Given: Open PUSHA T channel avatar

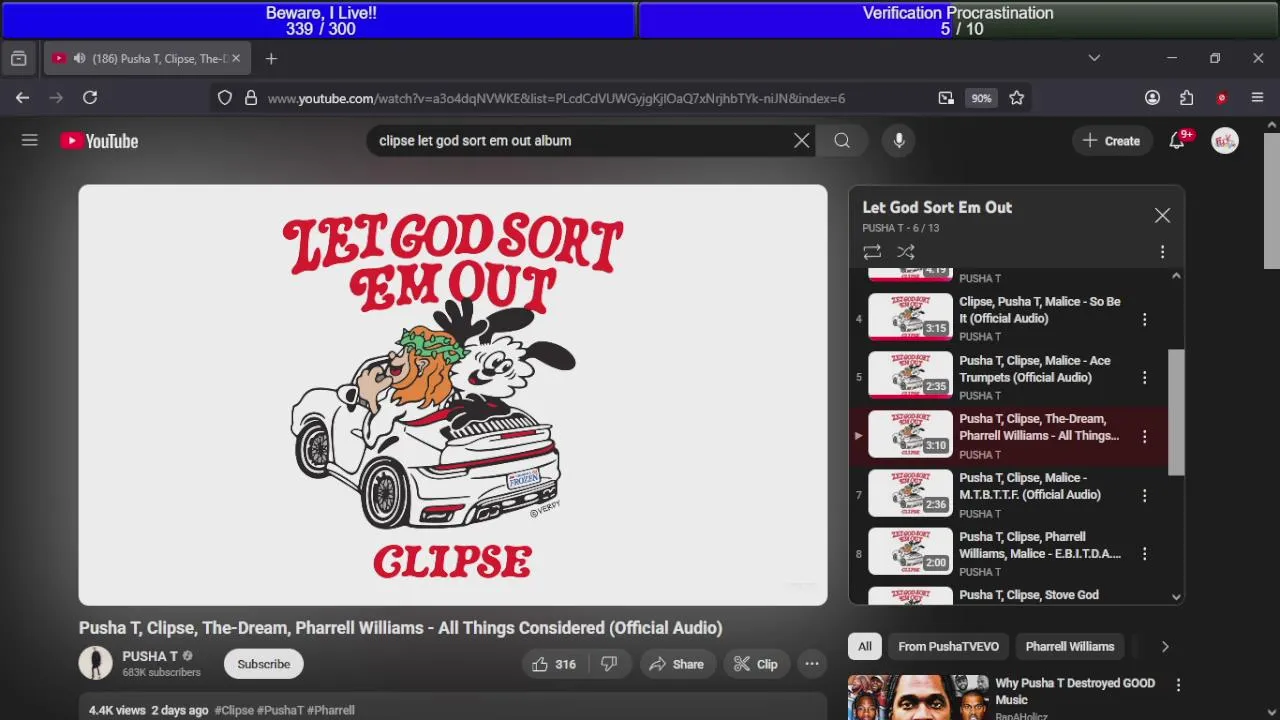Looking at the screenshot, I should point(96,664).
